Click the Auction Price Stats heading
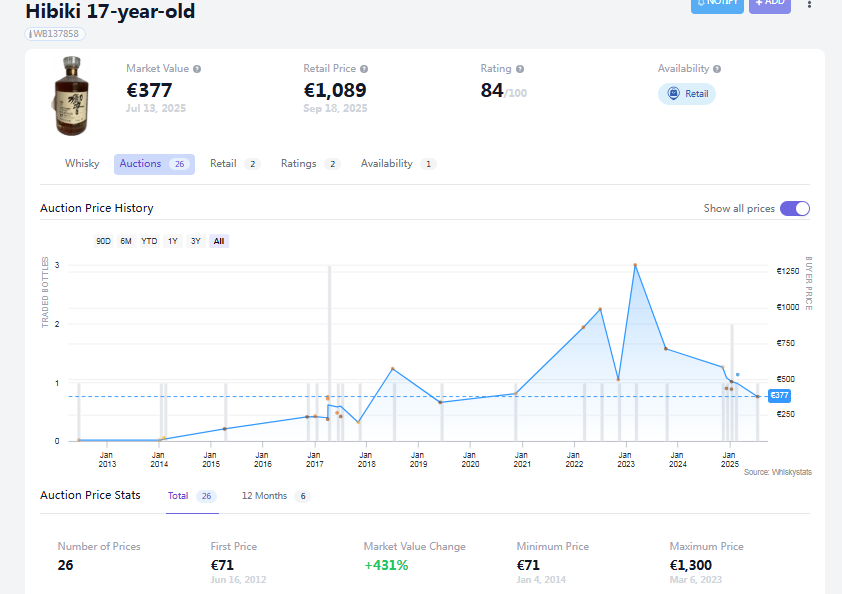 coord(90,495)
